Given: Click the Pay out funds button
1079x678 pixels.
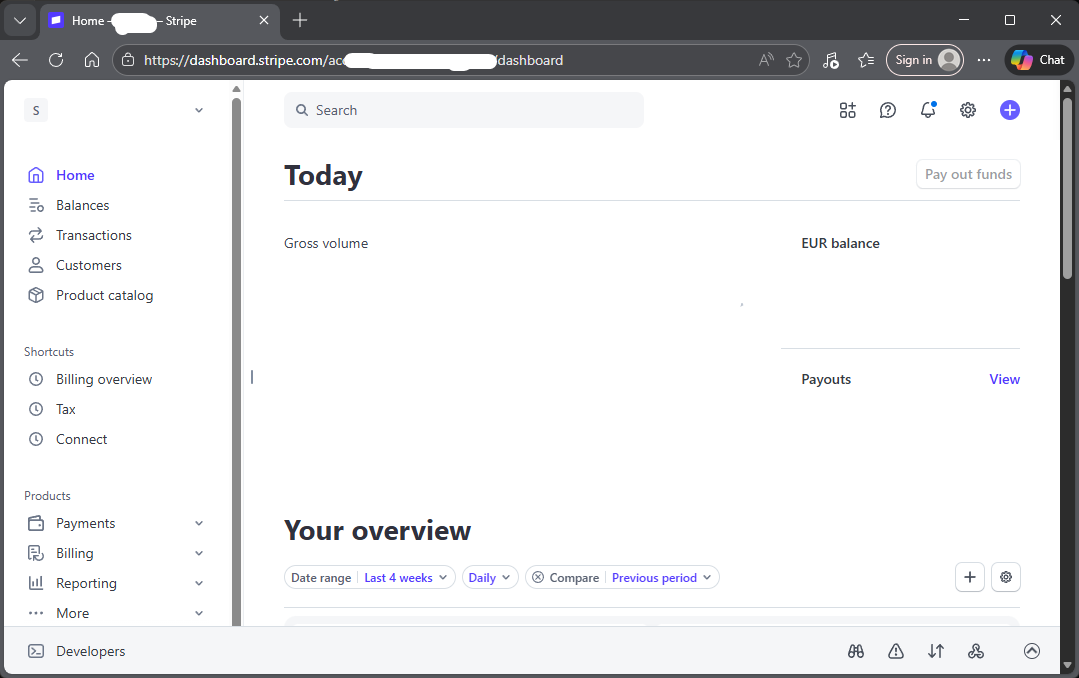Looking at the screenshot, I should point(968,174).
